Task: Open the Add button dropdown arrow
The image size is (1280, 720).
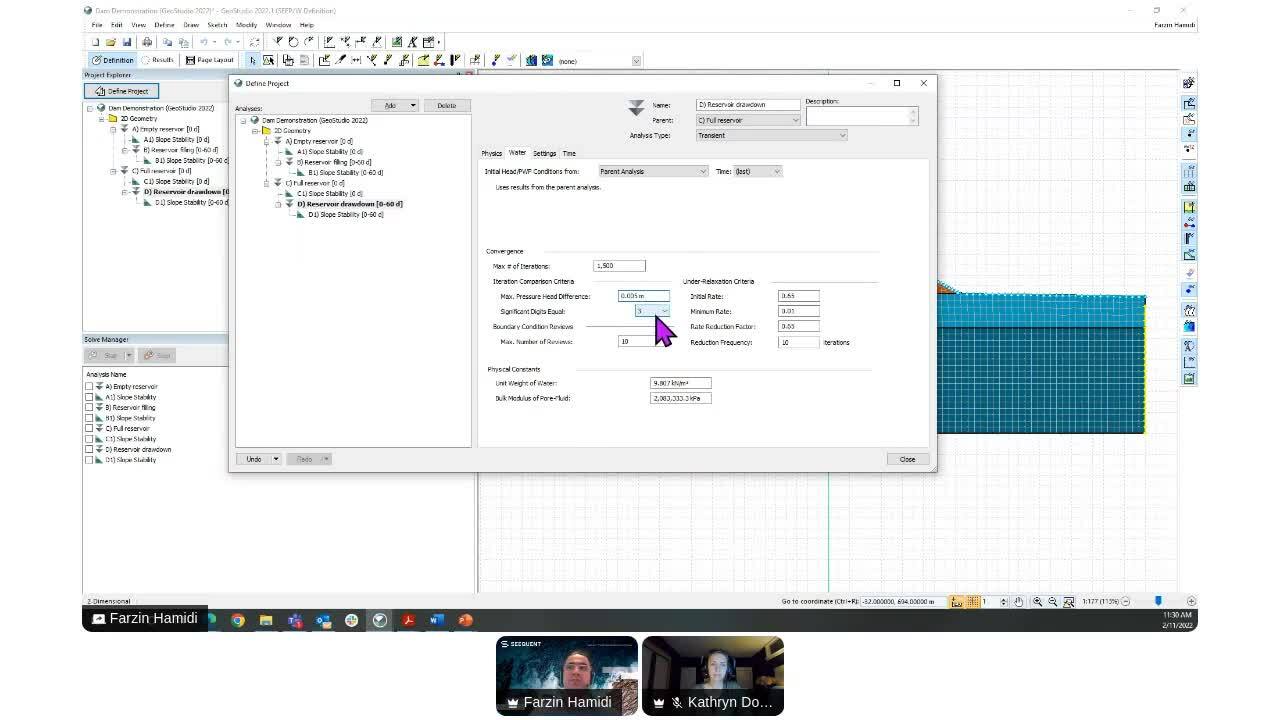Action: pos(413,105)
